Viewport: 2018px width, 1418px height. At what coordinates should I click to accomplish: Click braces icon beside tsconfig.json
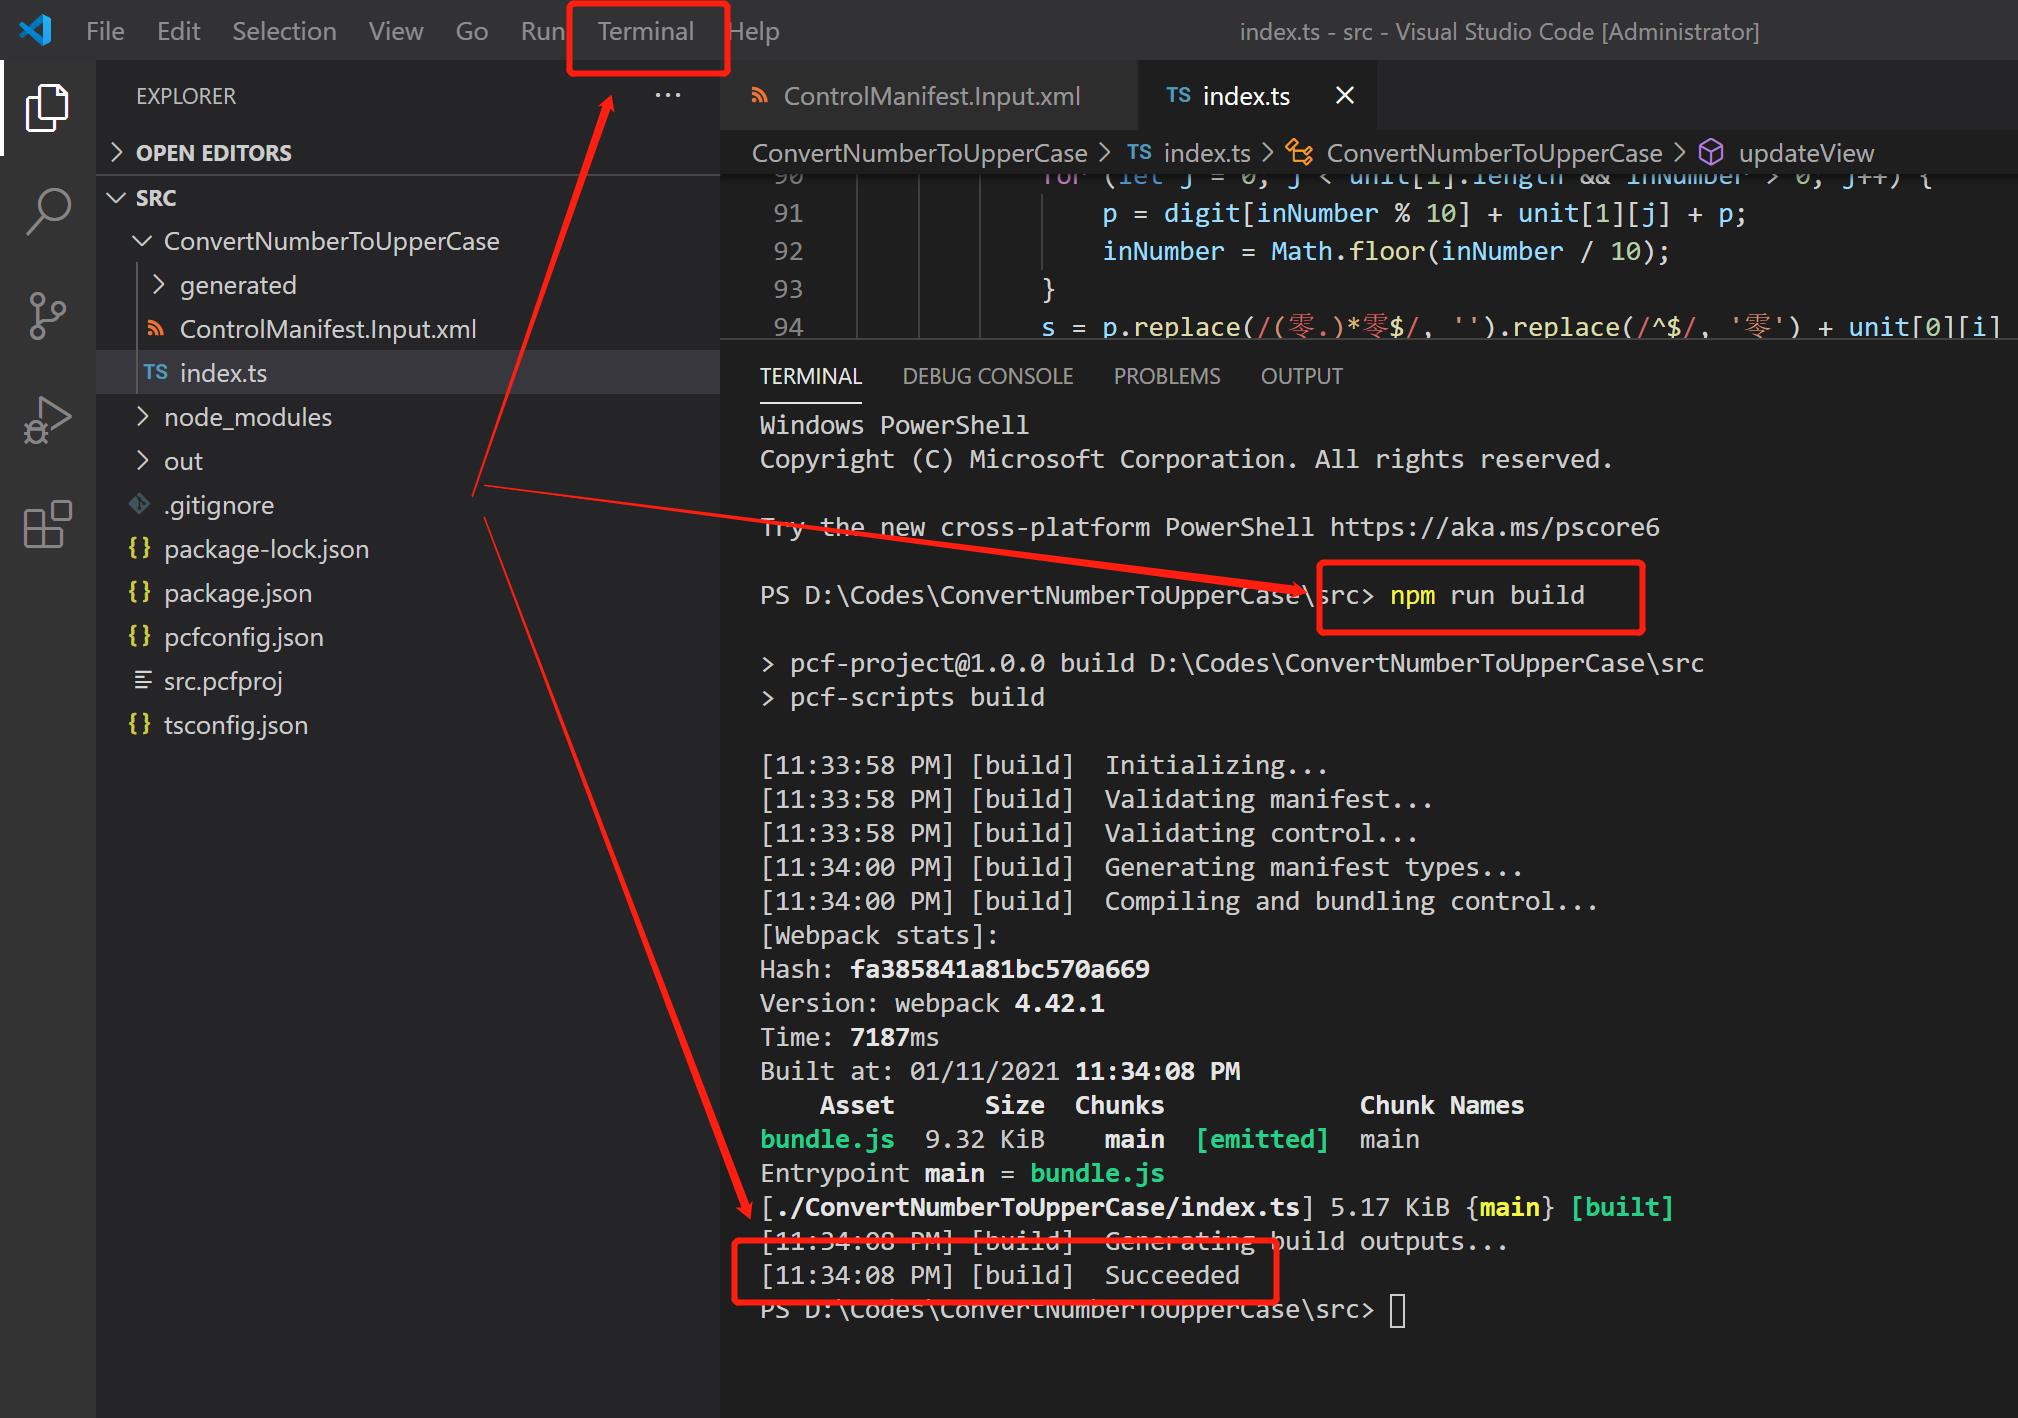click(140, 724)
